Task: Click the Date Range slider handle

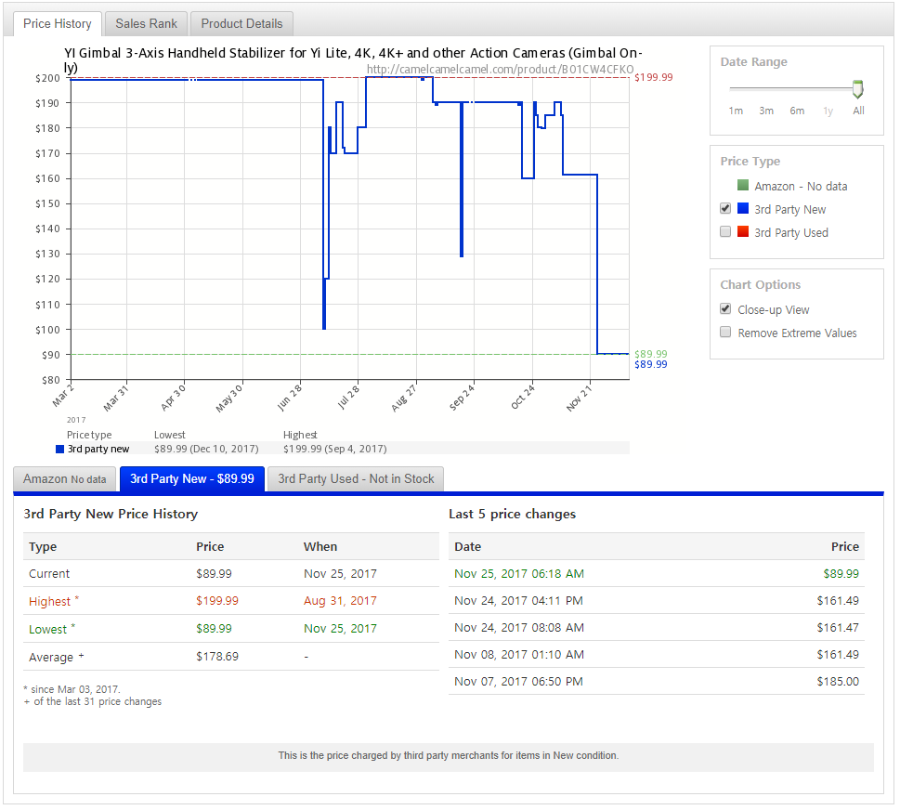Action: click(858, 90)
